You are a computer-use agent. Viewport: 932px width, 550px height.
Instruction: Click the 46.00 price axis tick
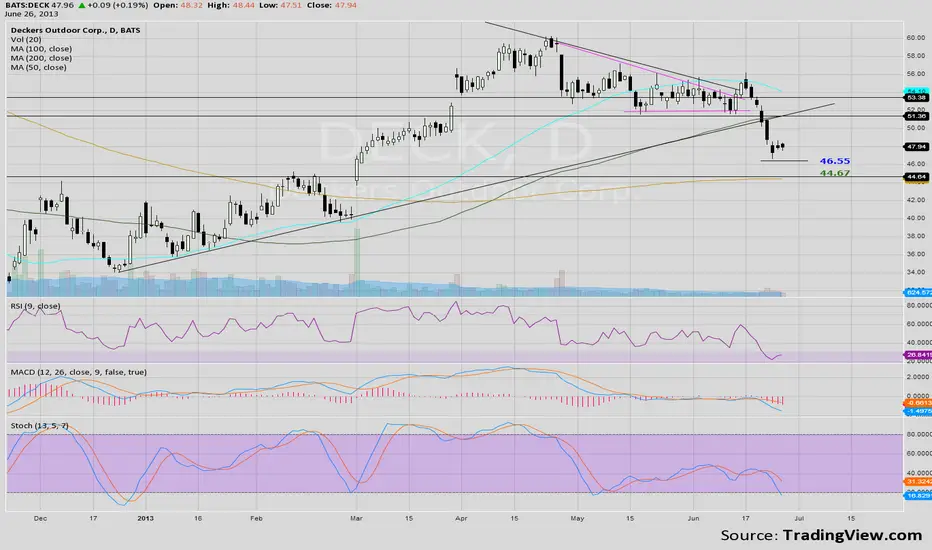tap(915, 164)
